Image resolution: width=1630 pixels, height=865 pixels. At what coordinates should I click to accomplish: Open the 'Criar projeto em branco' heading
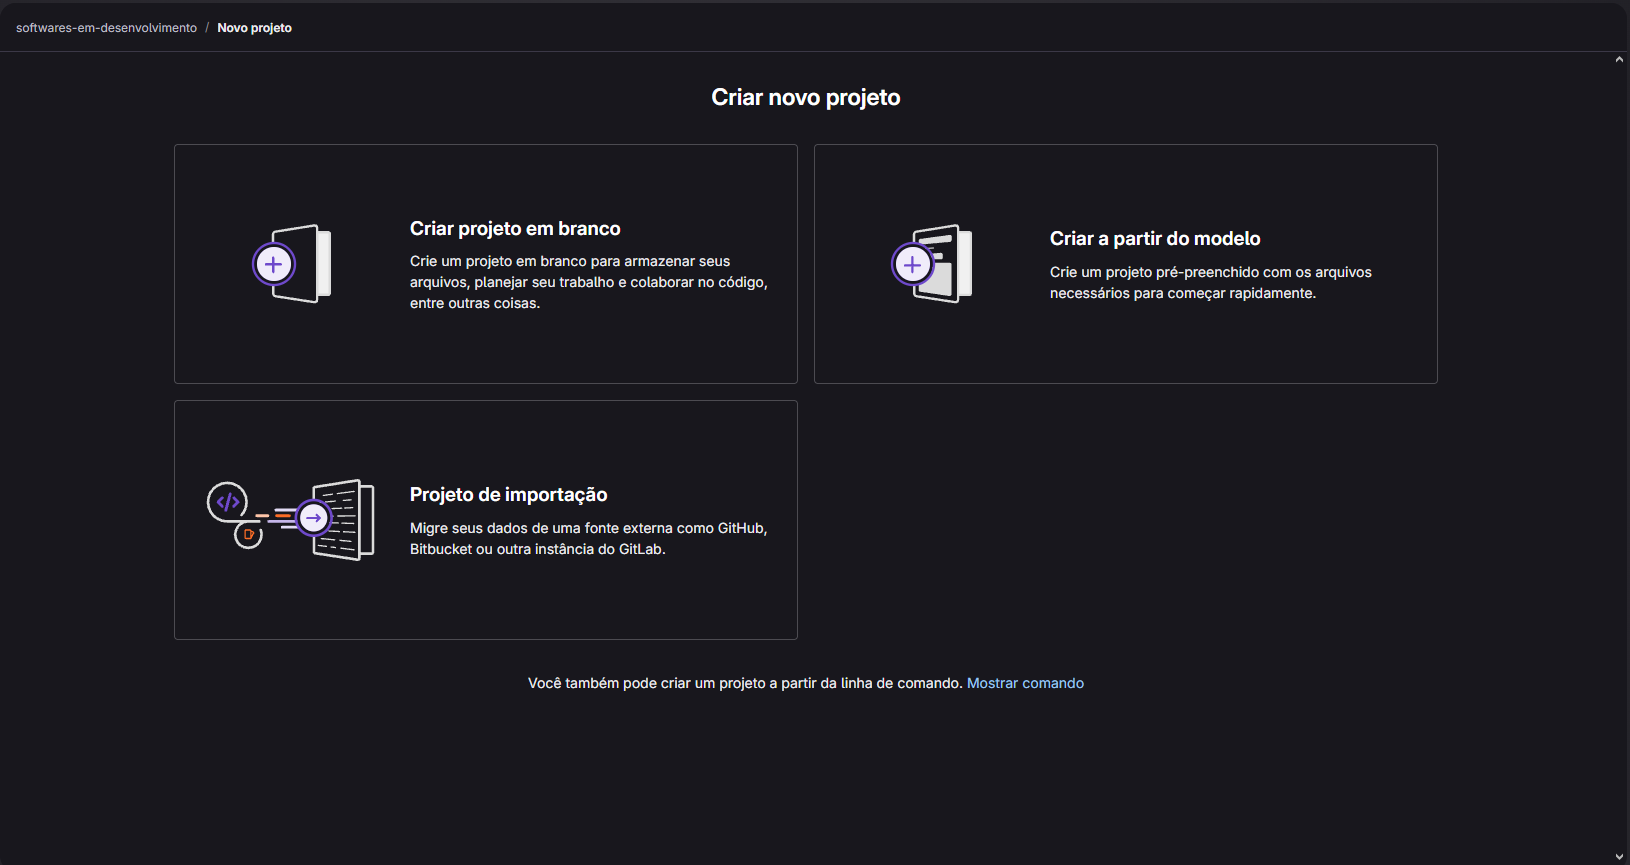(x=515, y=229)
